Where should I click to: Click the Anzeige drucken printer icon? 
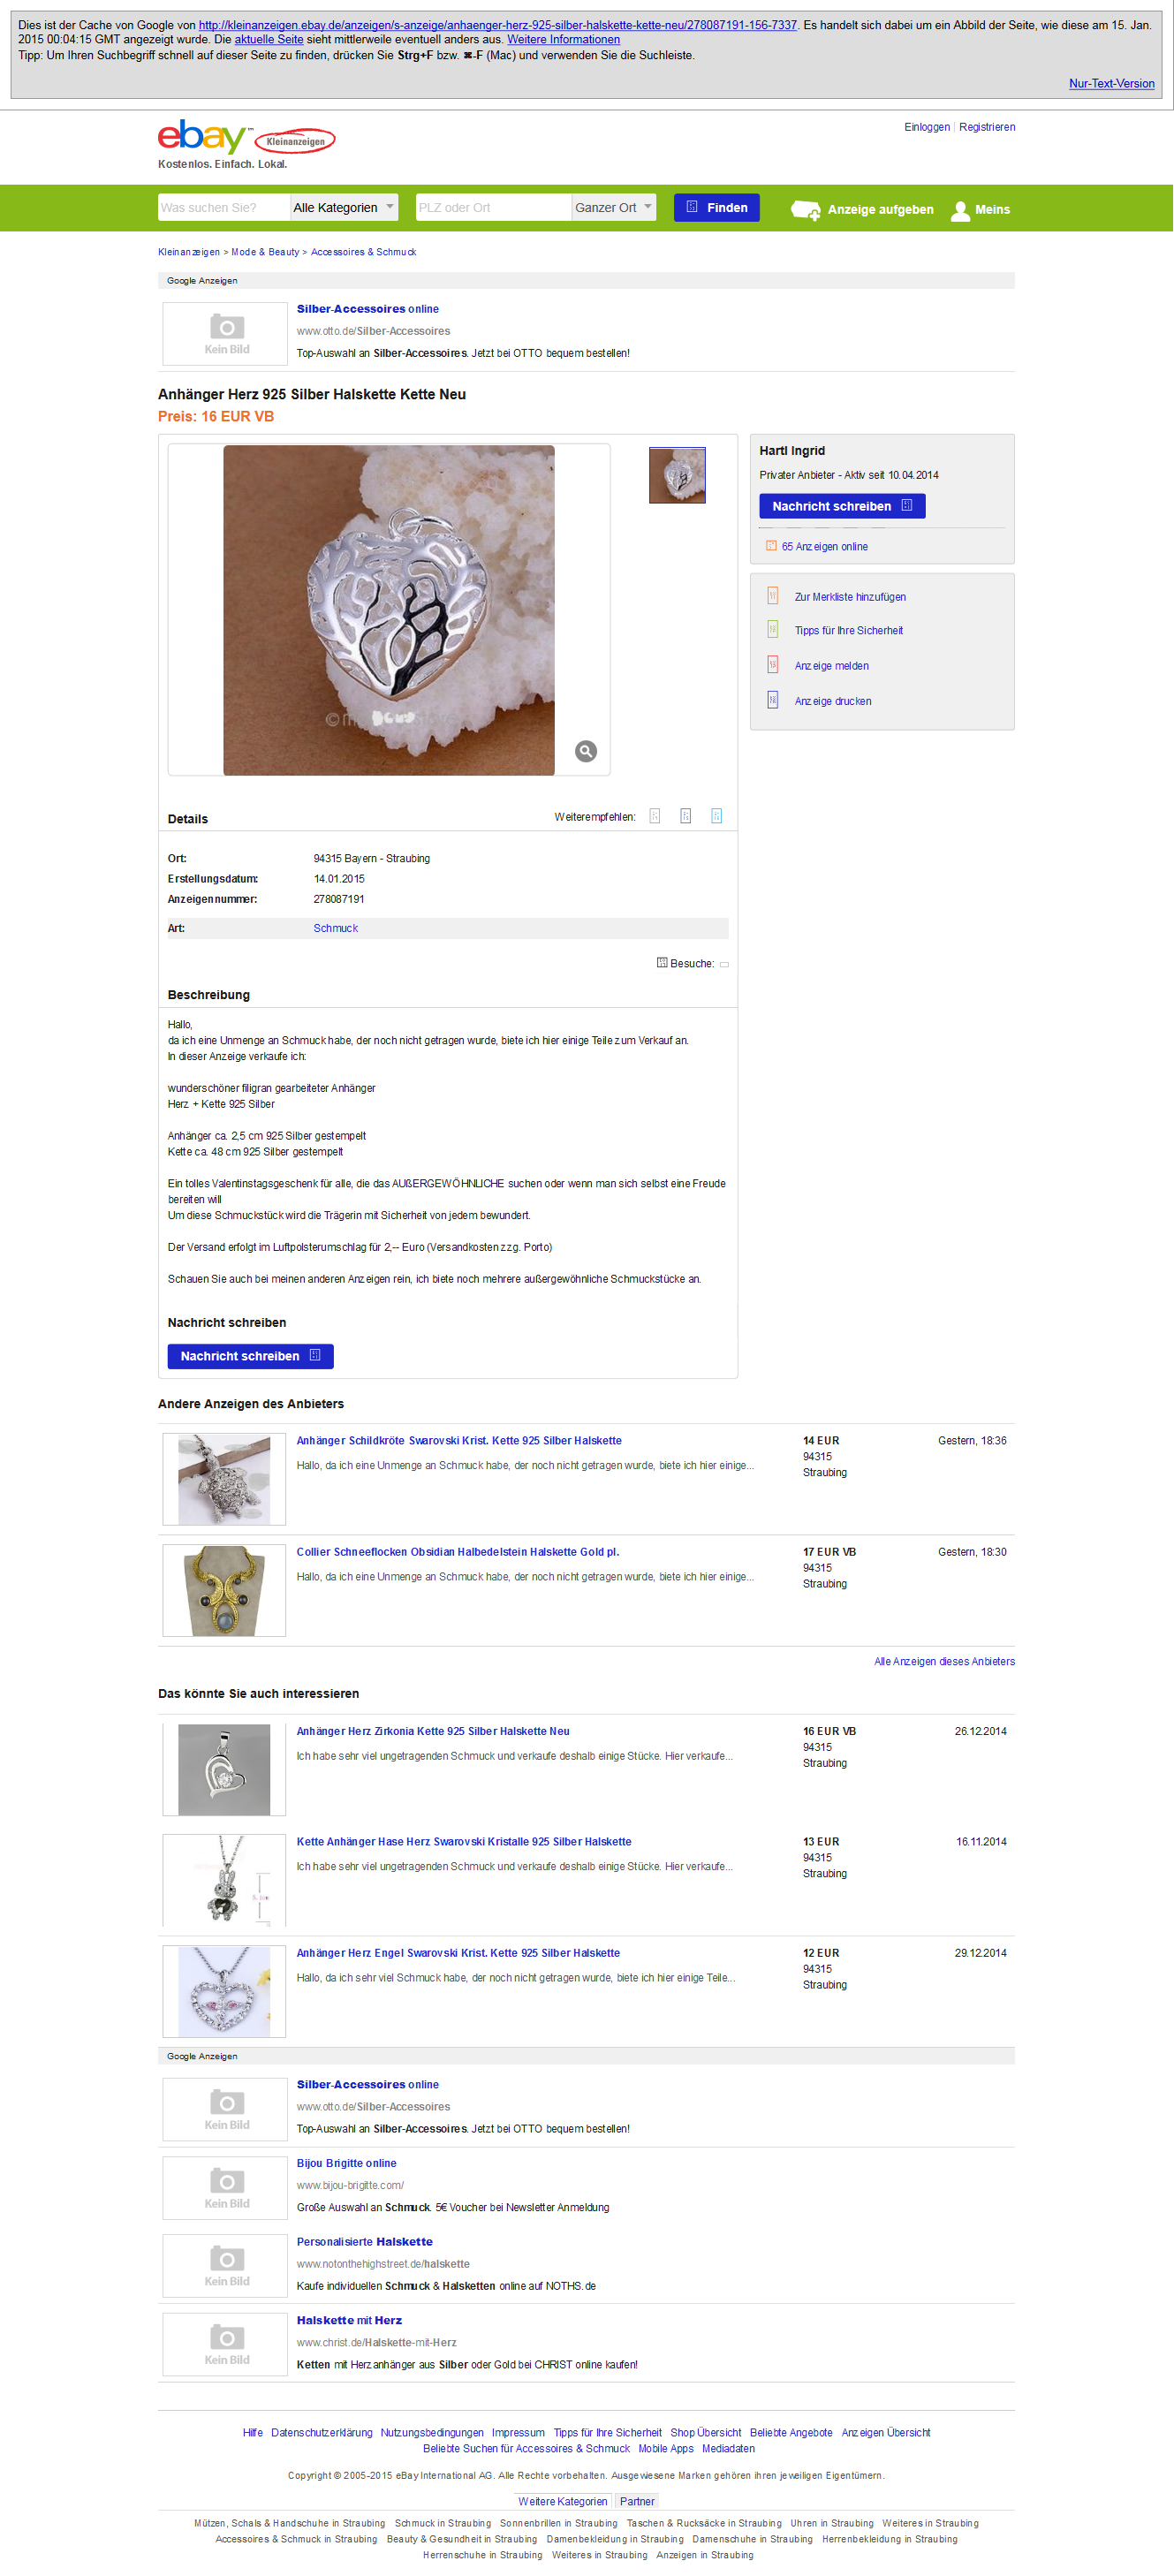click(772, 700)
